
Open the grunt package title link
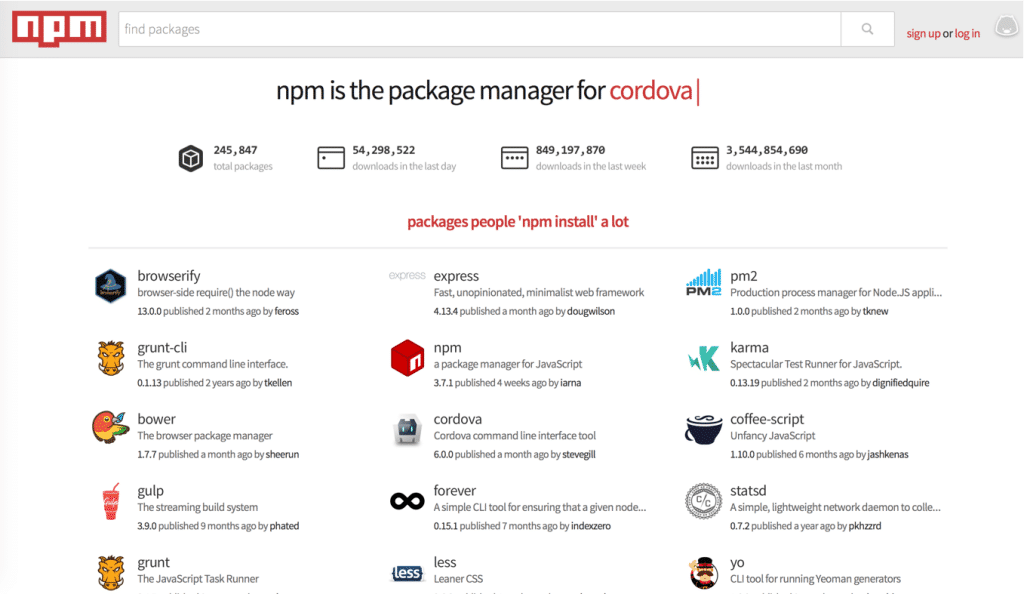pos(153,562)
